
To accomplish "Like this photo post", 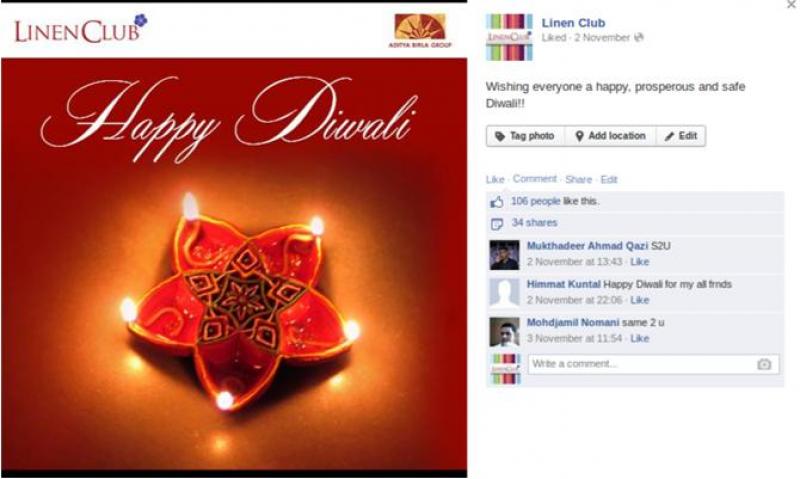I will tap(494, 180).
